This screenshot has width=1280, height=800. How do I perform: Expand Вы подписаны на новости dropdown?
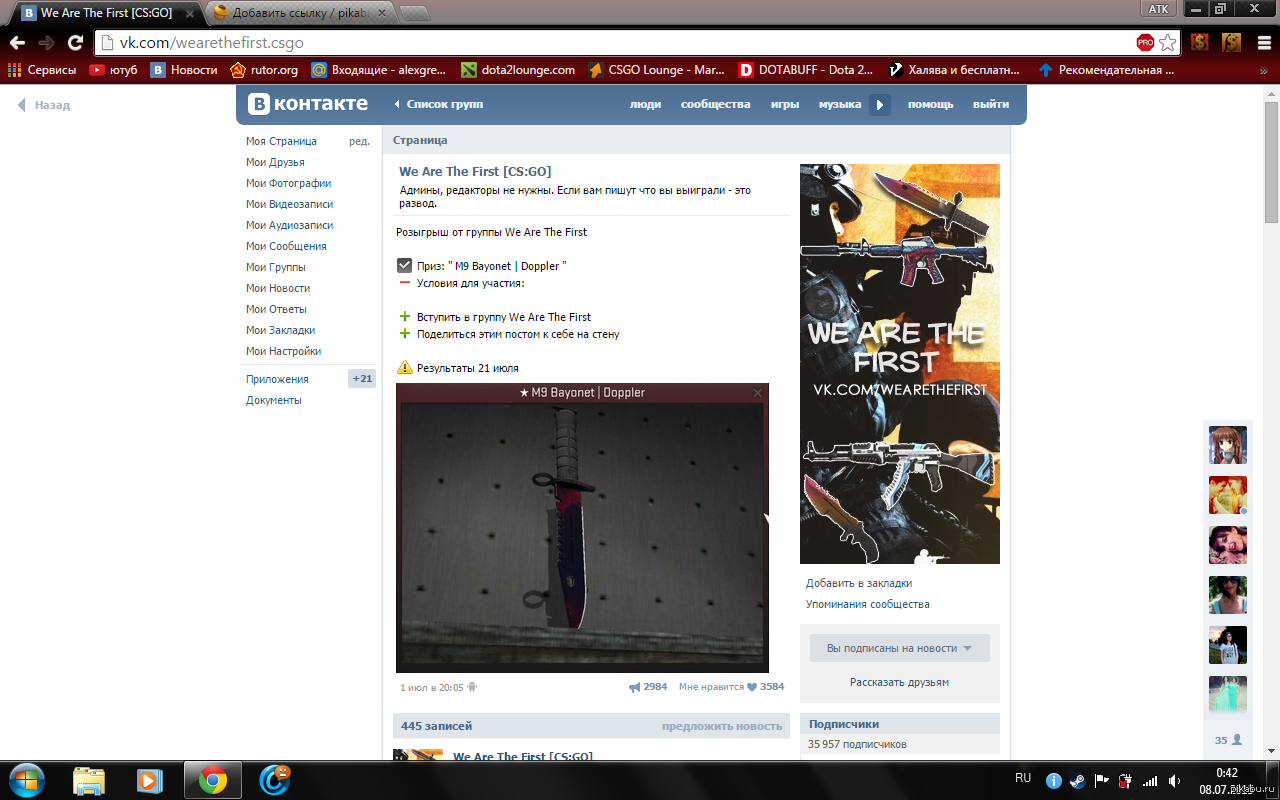(899, 648)
